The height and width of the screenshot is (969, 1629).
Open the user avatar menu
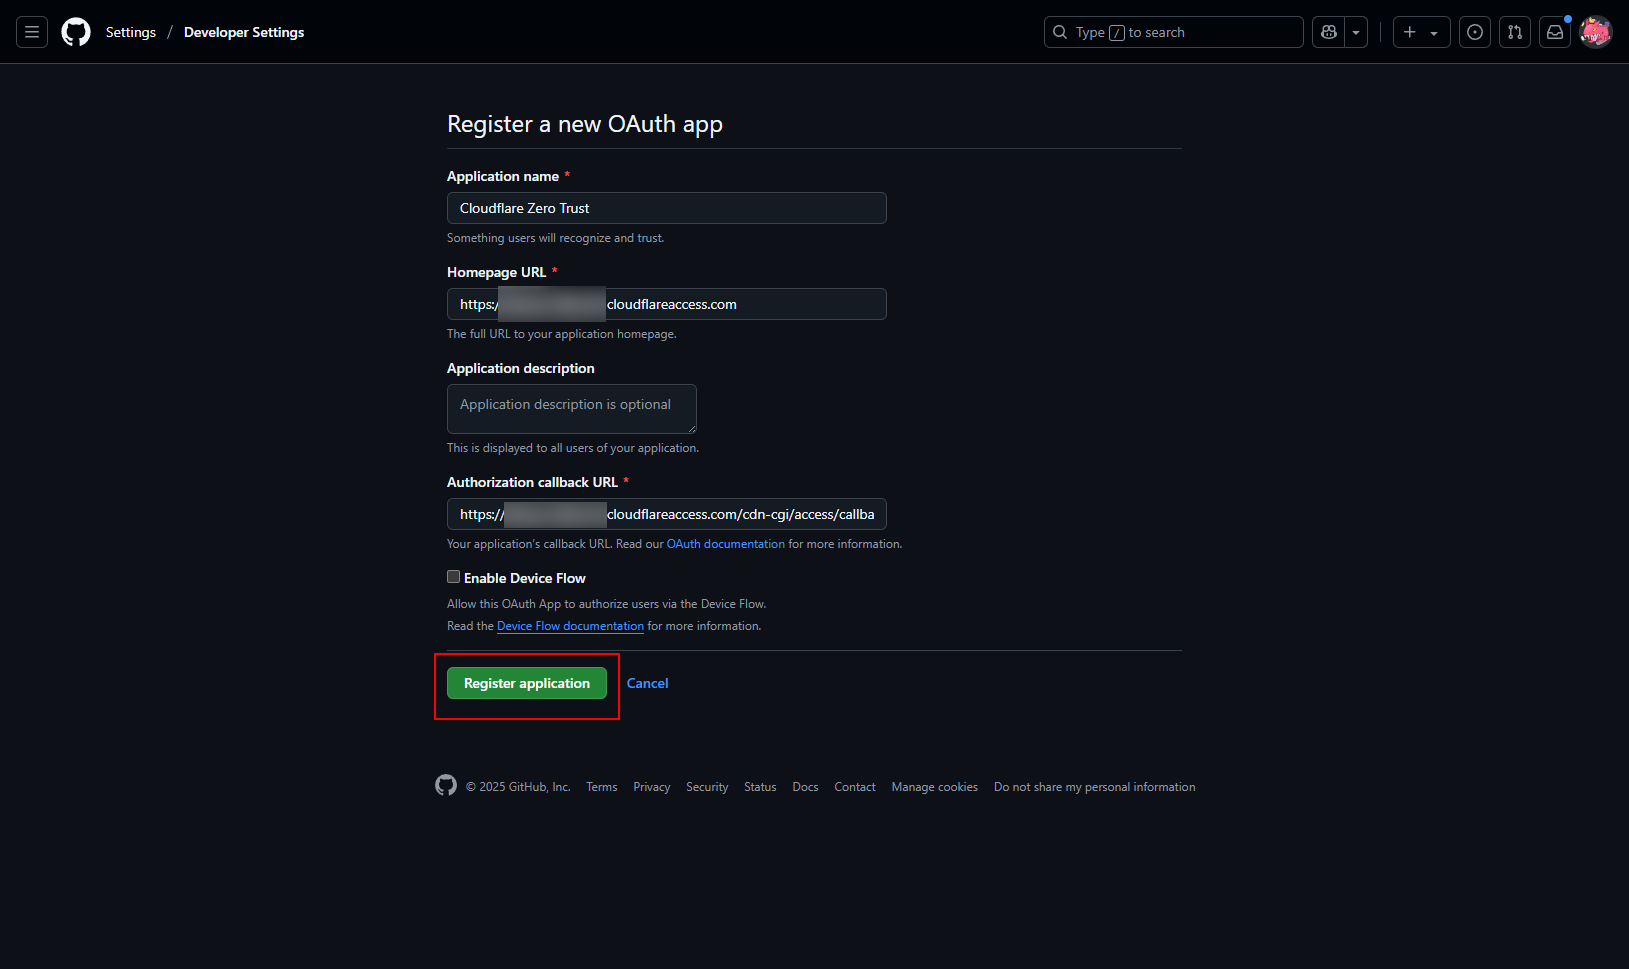coord(1596,32)
